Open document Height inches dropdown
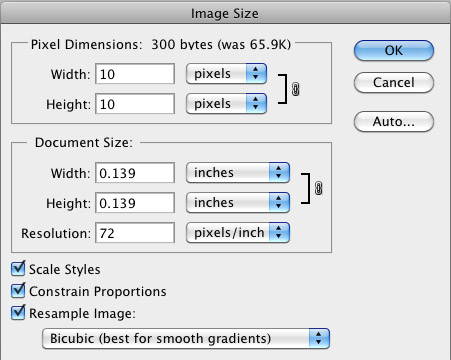This screenshot has height=360, width=451. click(238, 202)
